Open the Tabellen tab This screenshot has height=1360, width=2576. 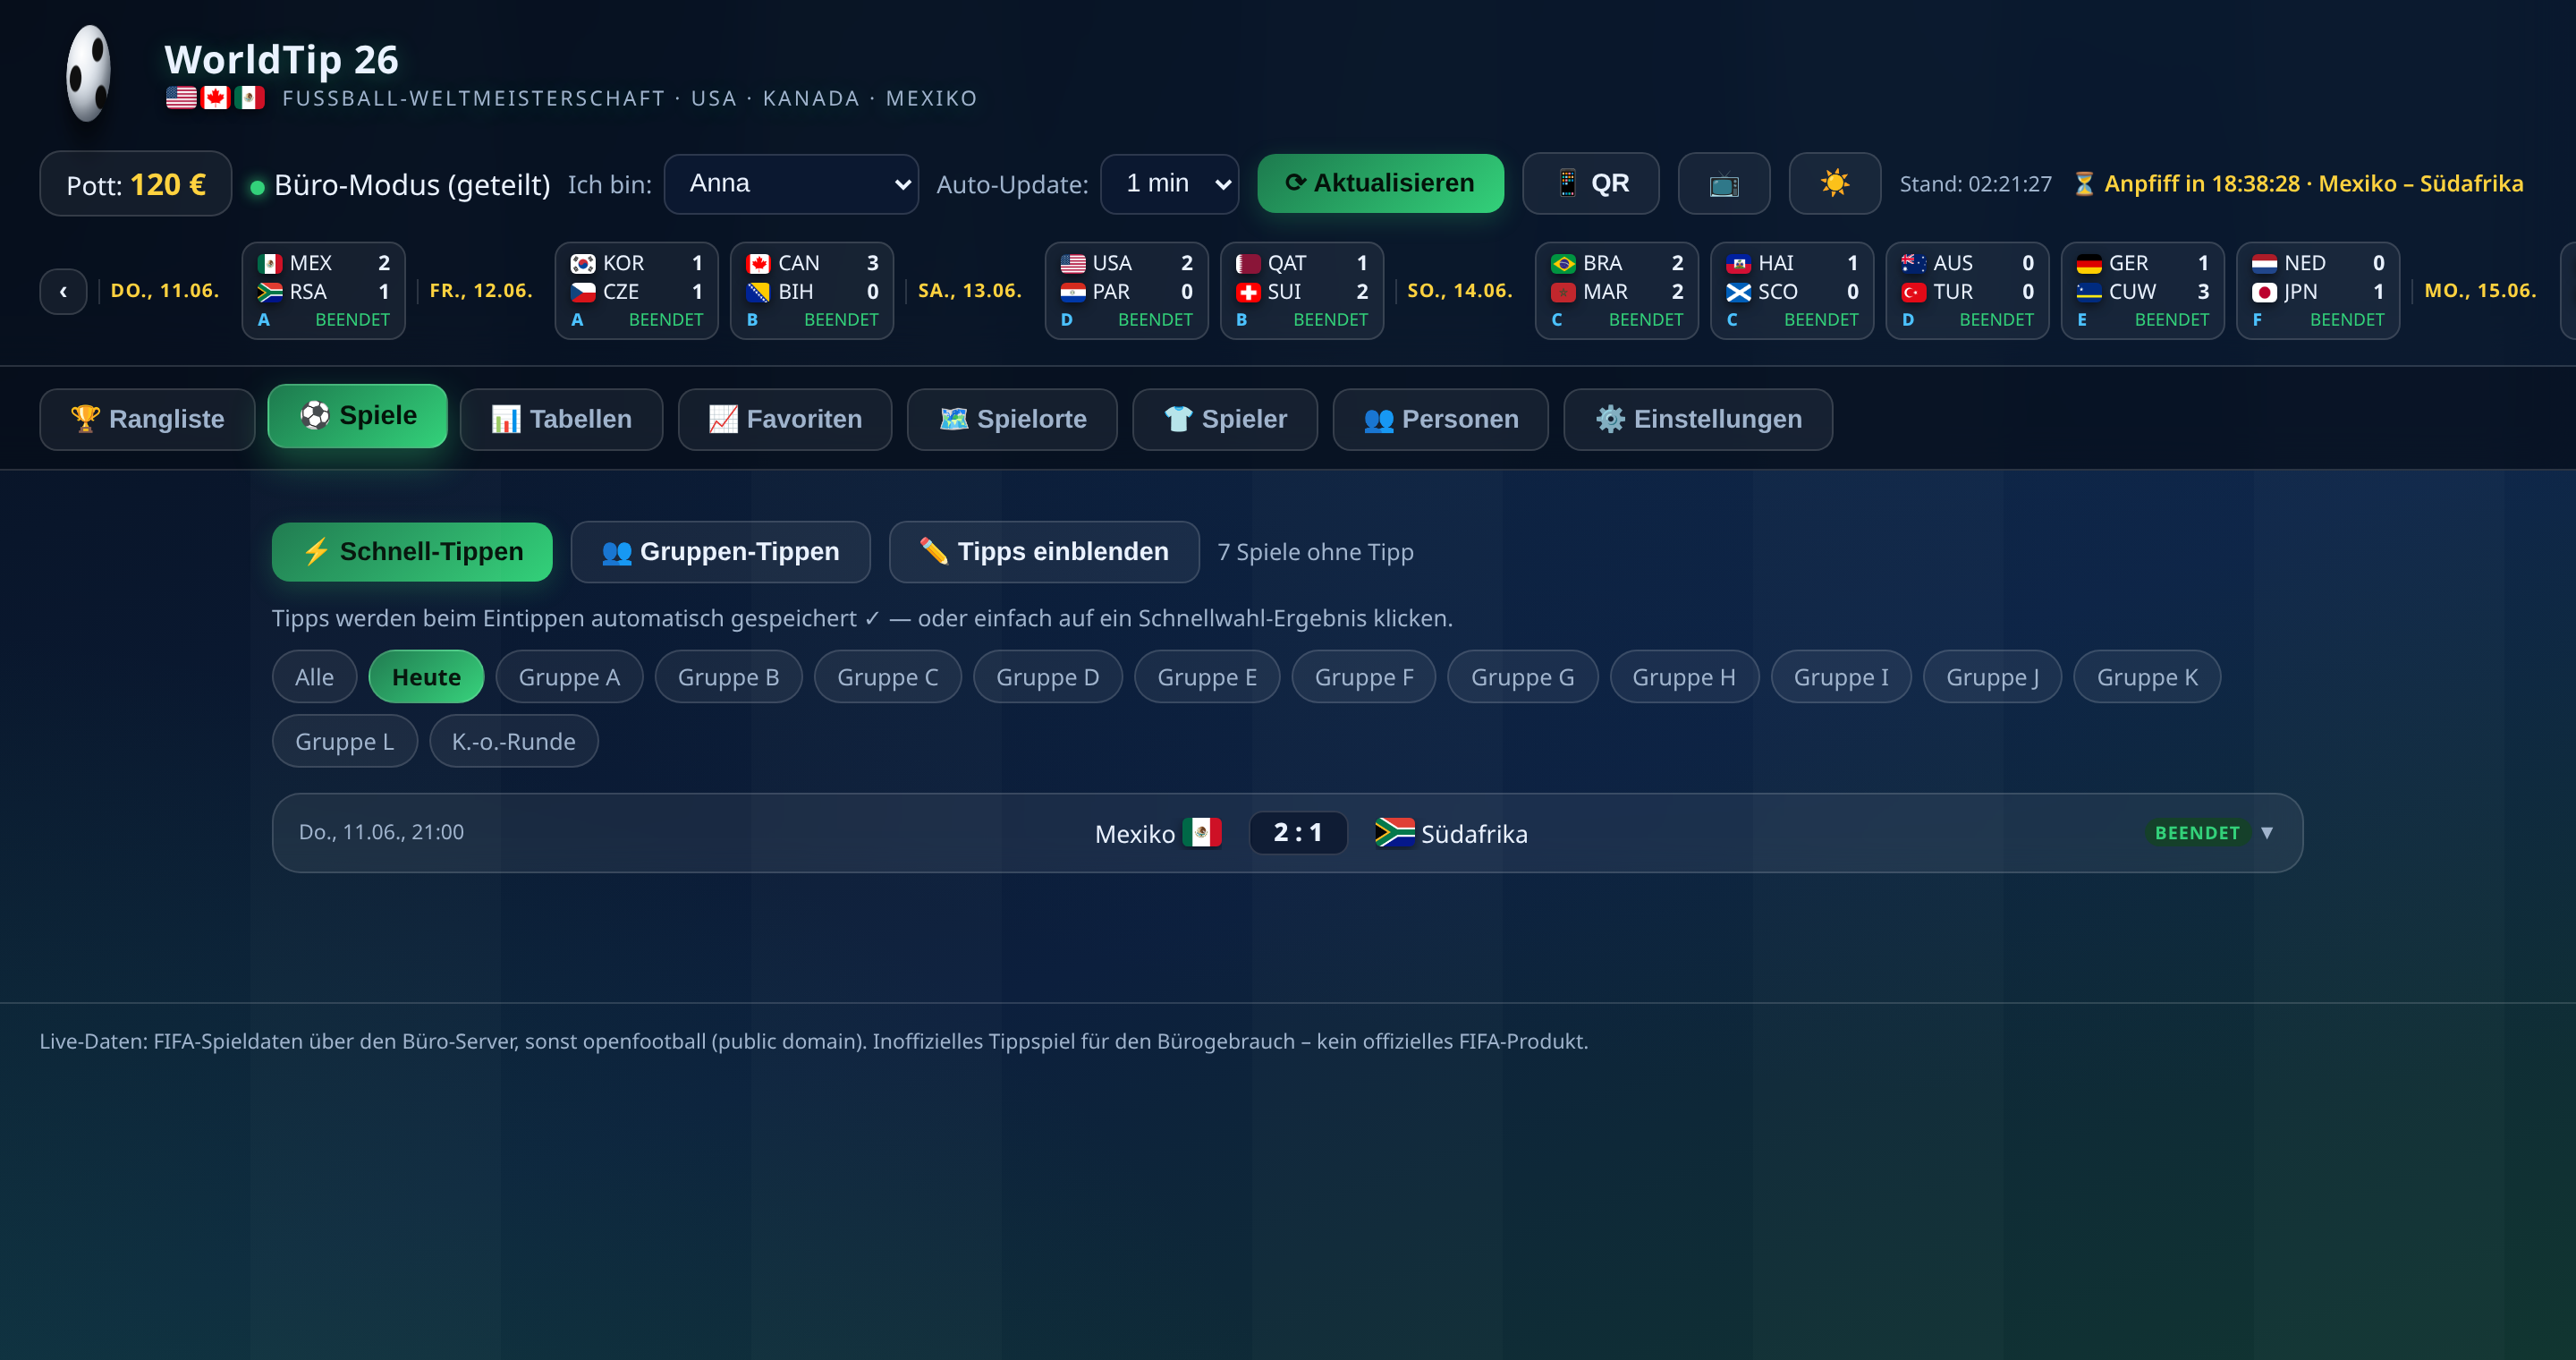point(561,419)
